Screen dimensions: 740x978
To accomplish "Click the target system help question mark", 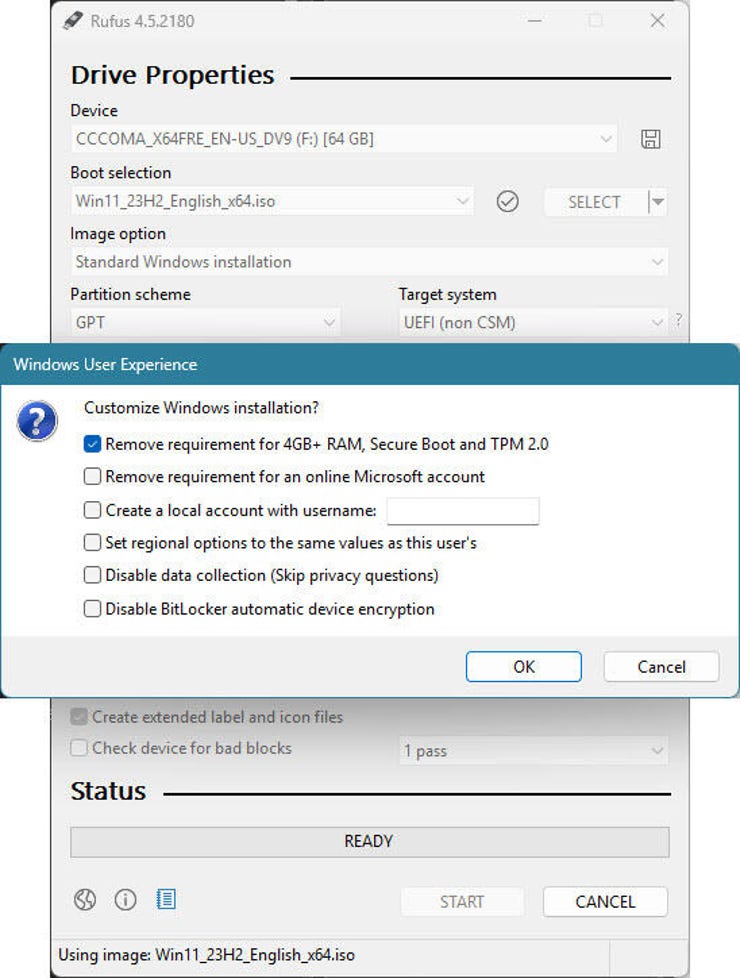I will 679,321.
